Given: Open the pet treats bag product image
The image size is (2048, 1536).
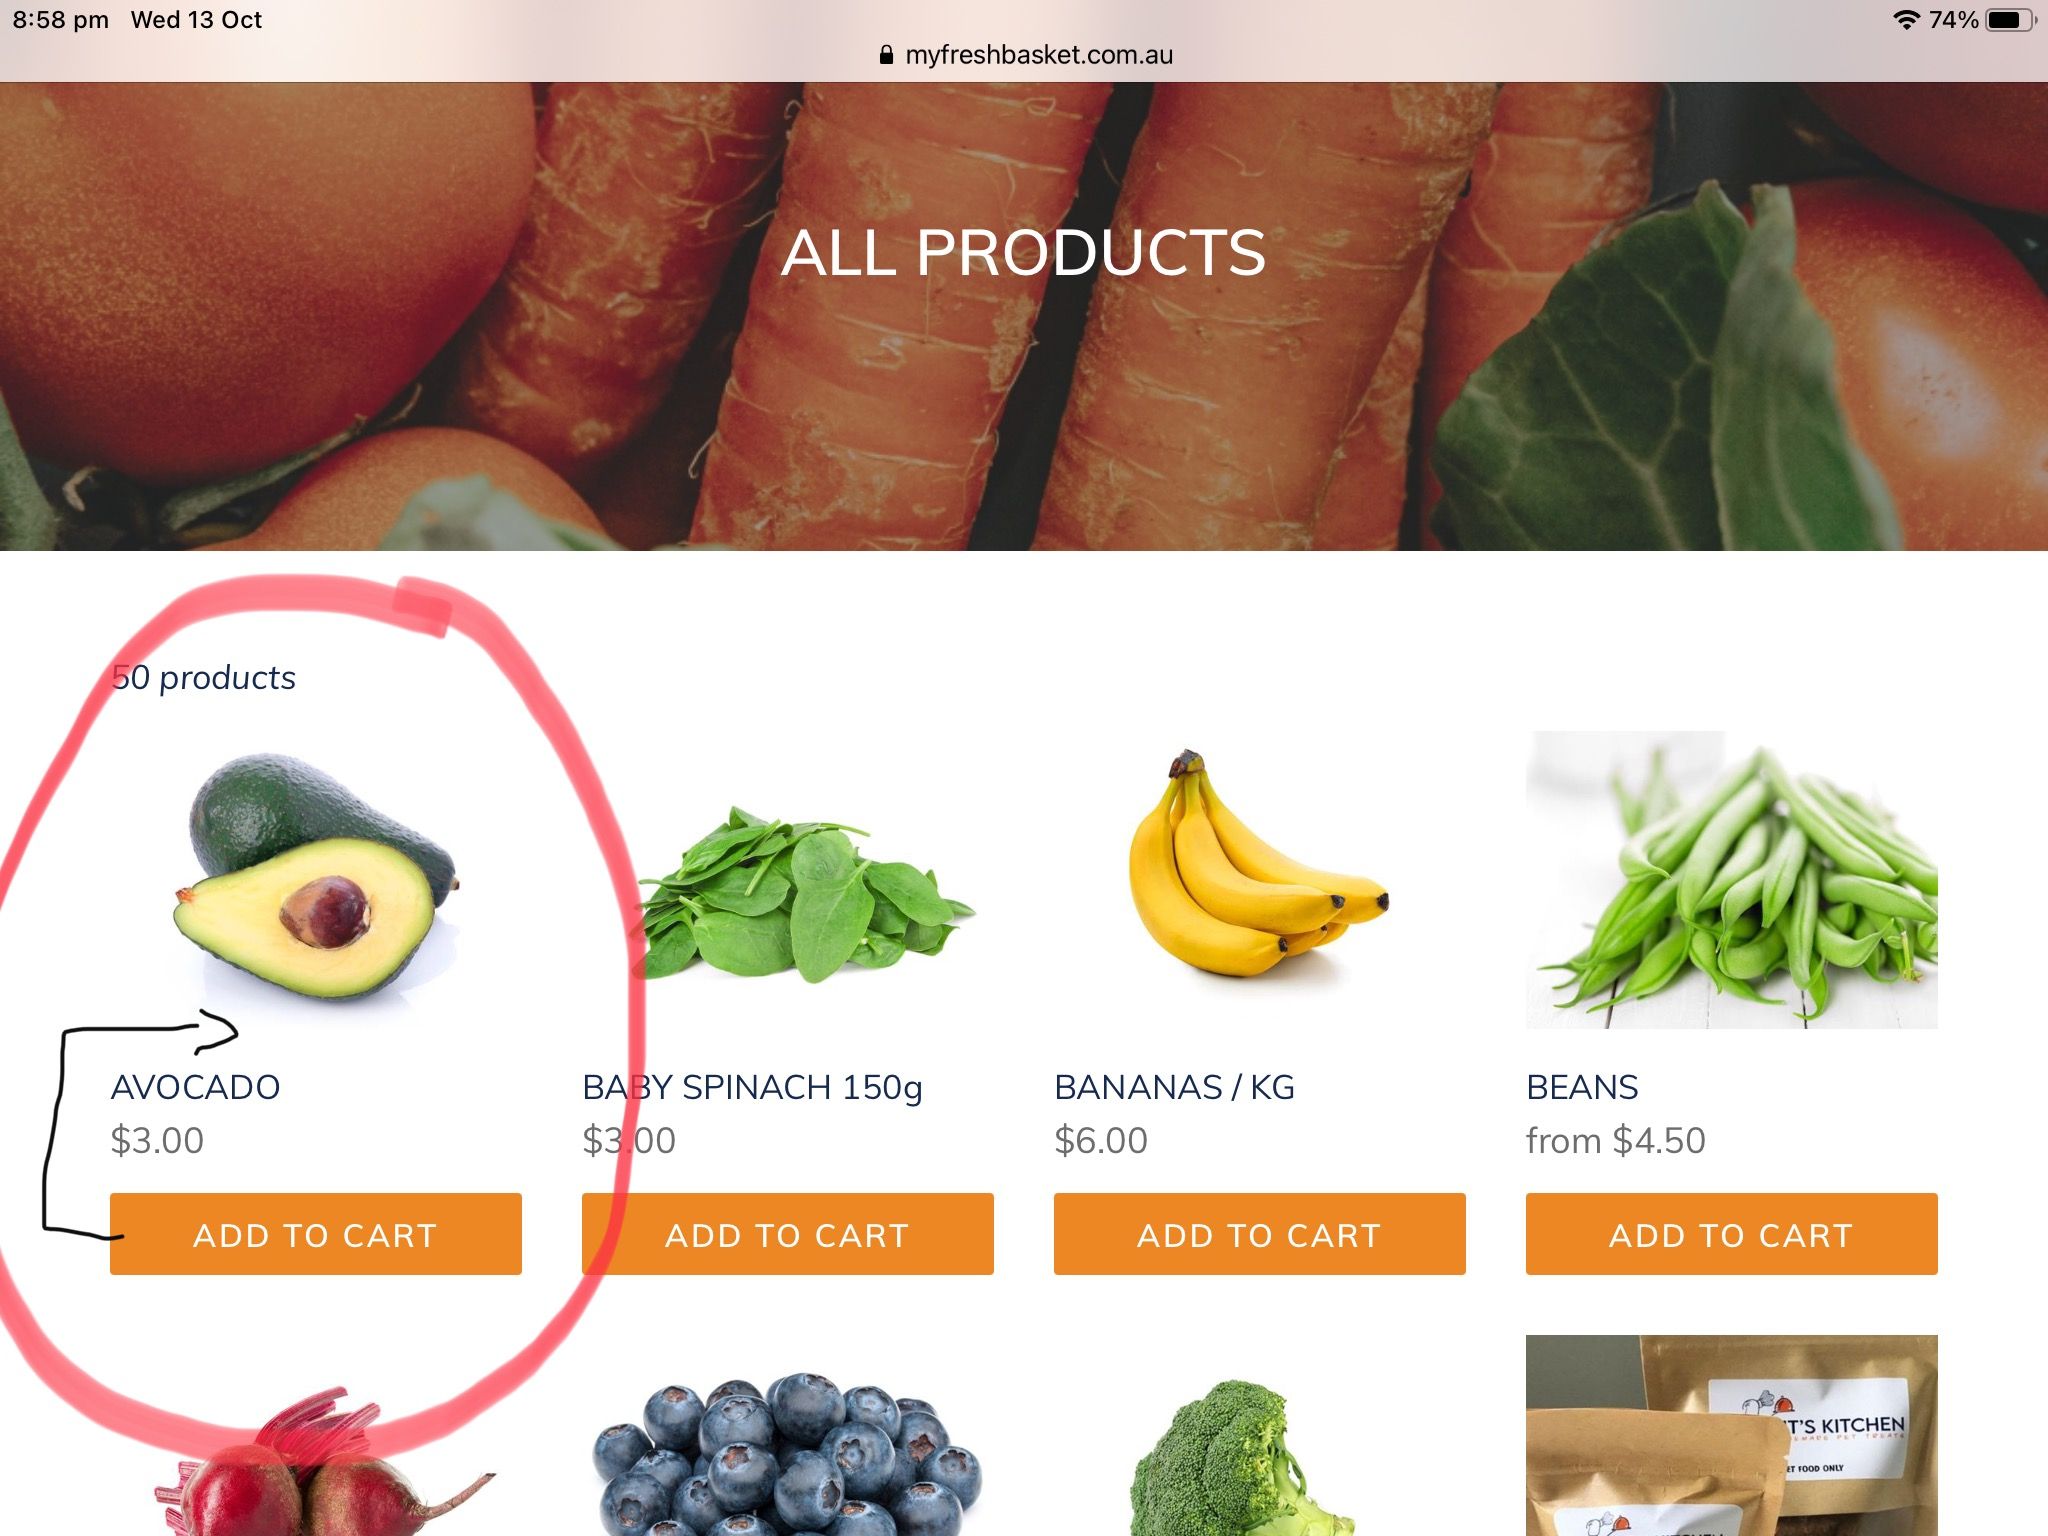Looking at the screenshot, I should [x=1732, y=1436].
